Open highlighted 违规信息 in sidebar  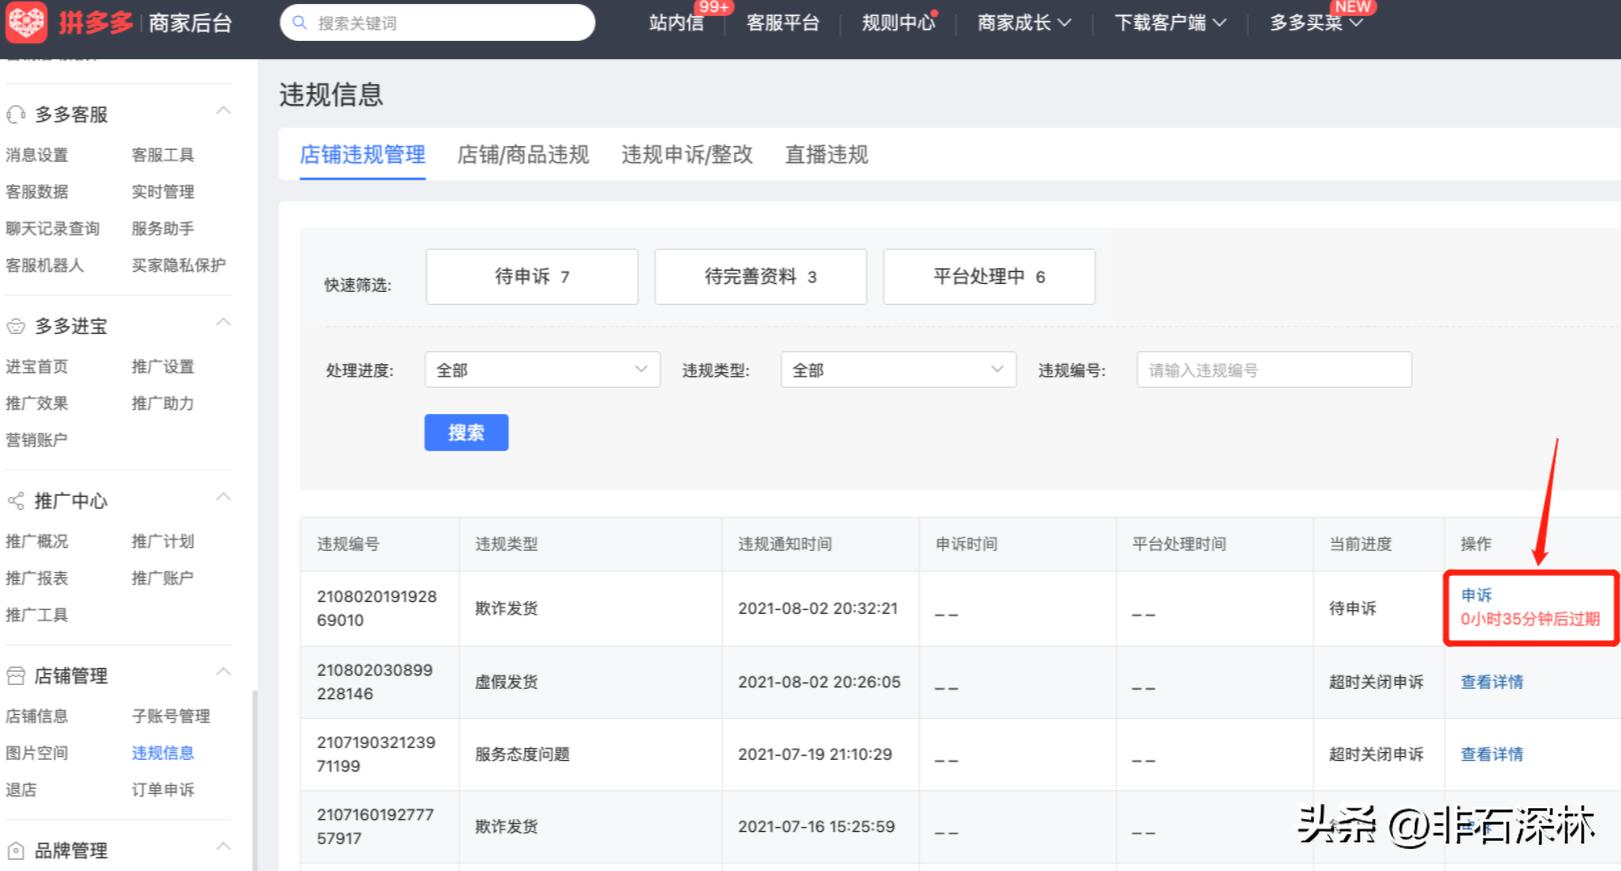click(163, 753)
